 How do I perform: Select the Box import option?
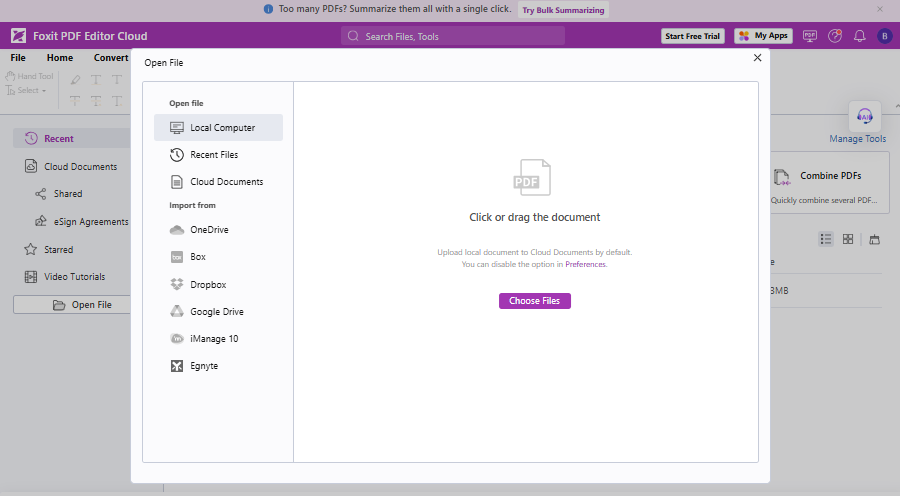click(198, 257)
